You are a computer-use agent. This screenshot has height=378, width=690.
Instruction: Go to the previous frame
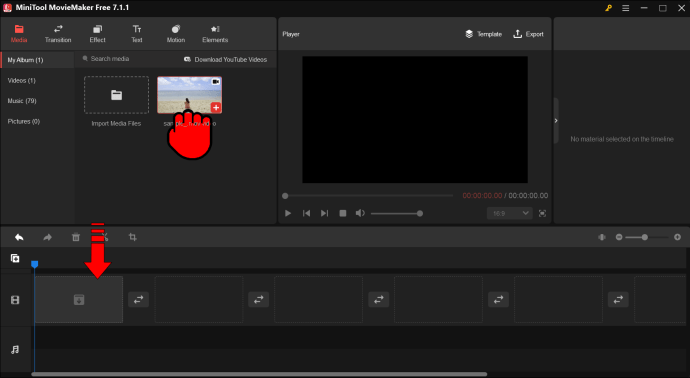tap(306, 213)
